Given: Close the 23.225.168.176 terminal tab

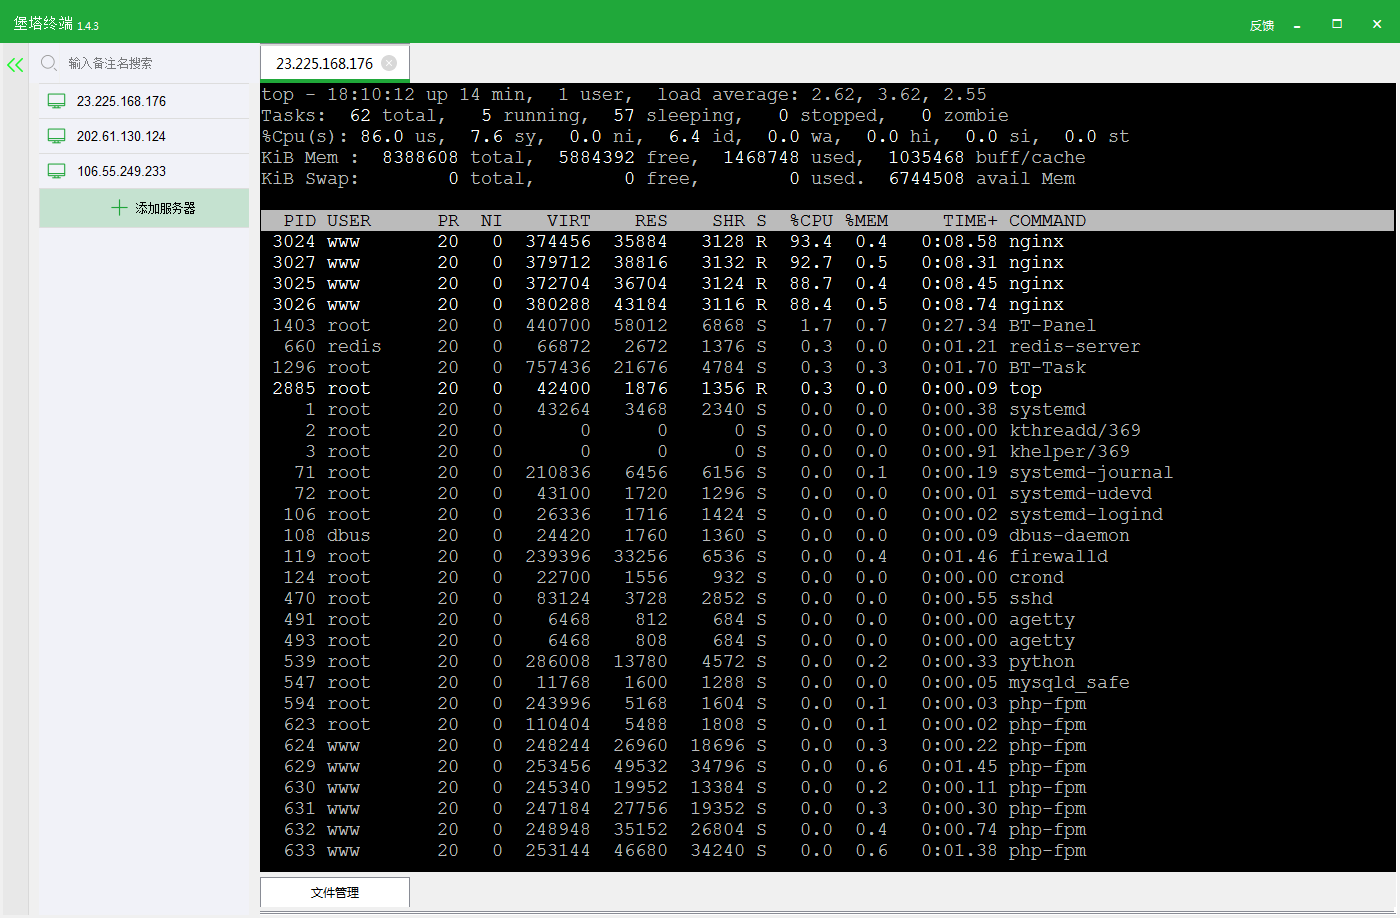Looking at the screenshot, I should pos(389,63).
